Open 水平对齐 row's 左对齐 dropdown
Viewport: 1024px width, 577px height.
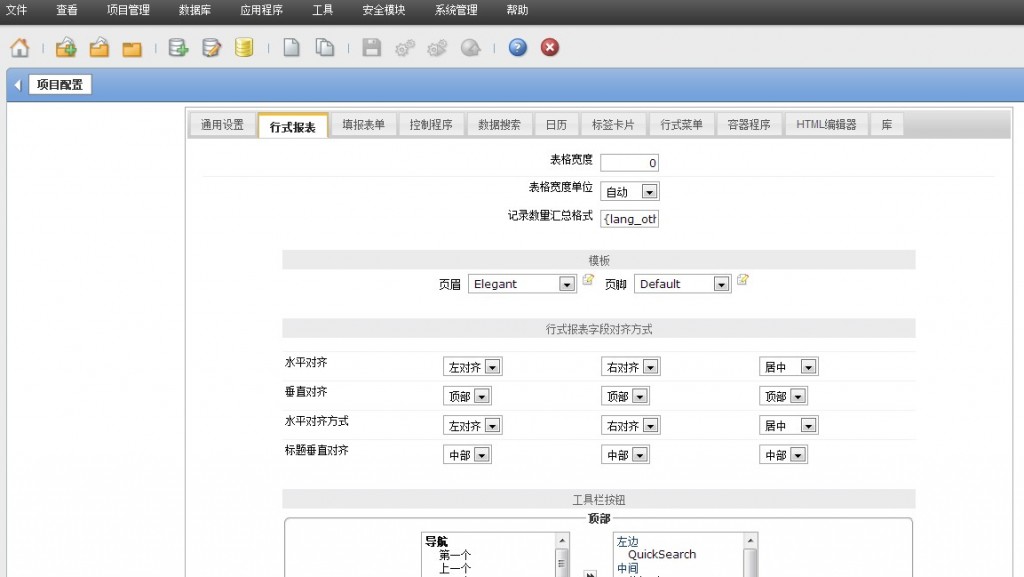click(472, 367)
